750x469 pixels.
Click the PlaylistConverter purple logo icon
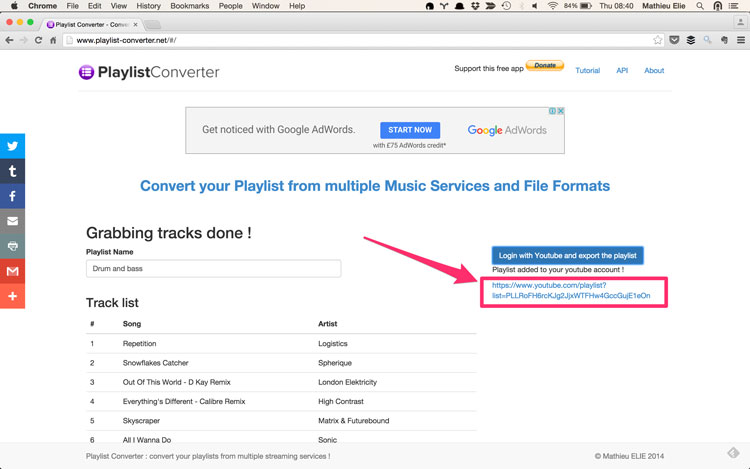(x=86, y=72)
